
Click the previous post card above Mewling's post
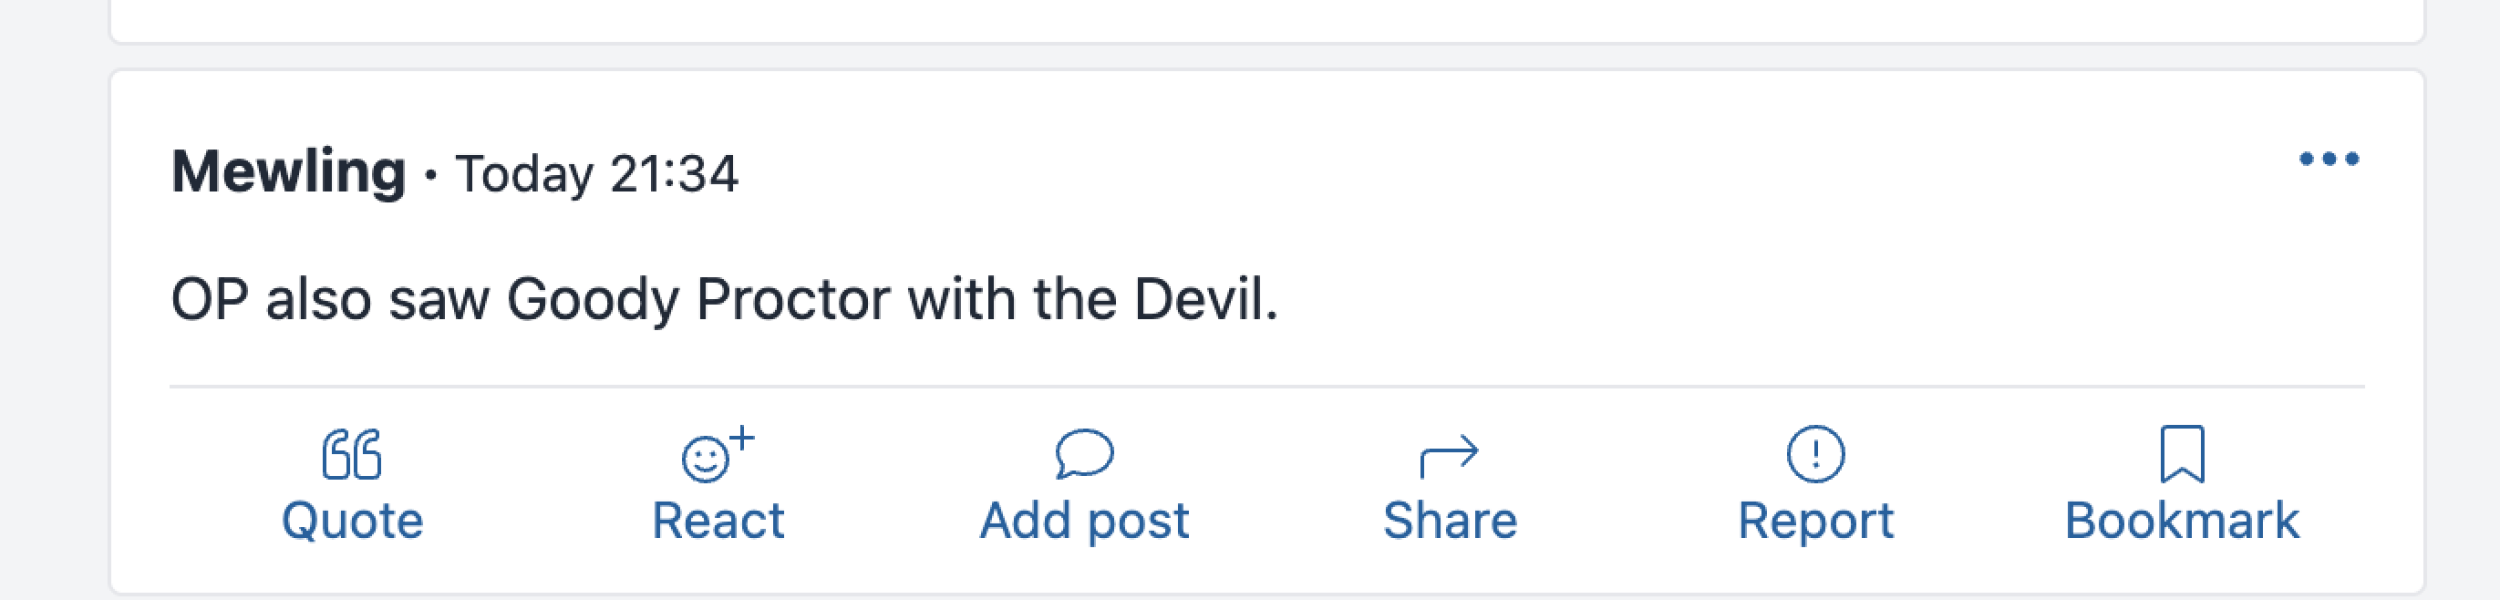1266,20
